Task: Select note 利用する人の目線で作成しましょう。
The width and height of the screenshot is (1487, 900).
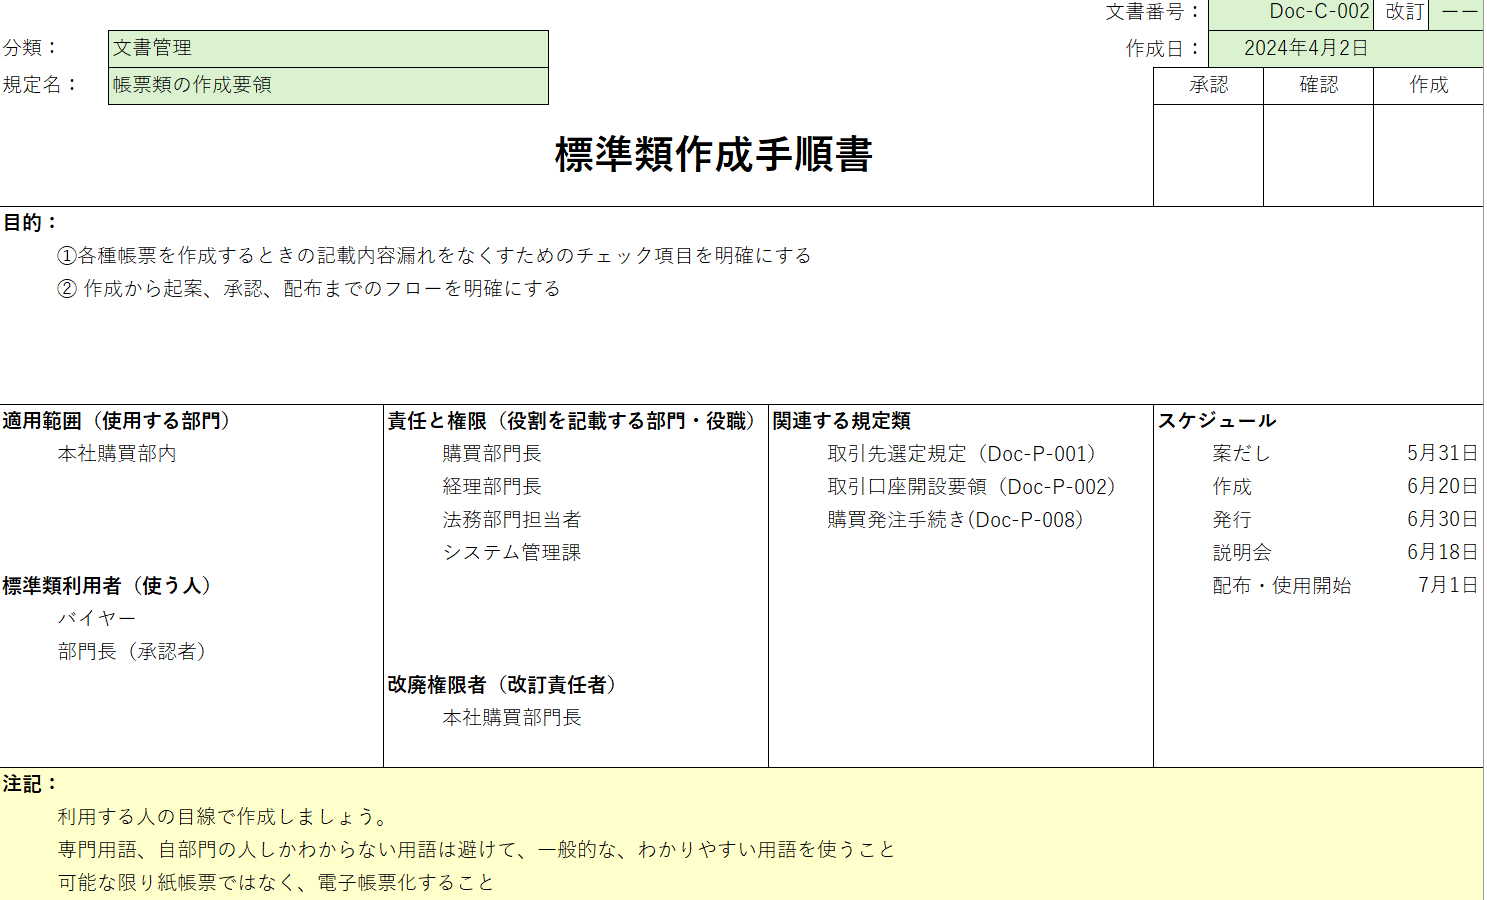Action: coord(223,816)
